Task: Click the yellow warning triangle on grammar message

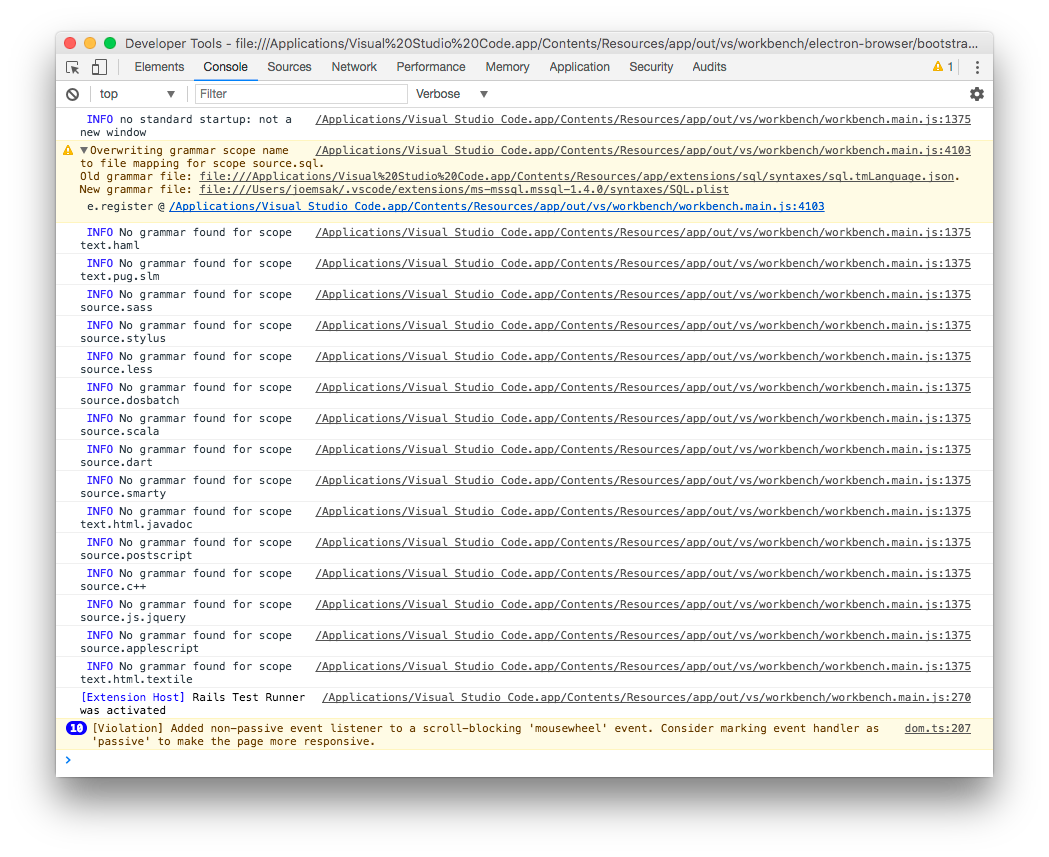Action: pyautogui.click(x=68, y=149)
